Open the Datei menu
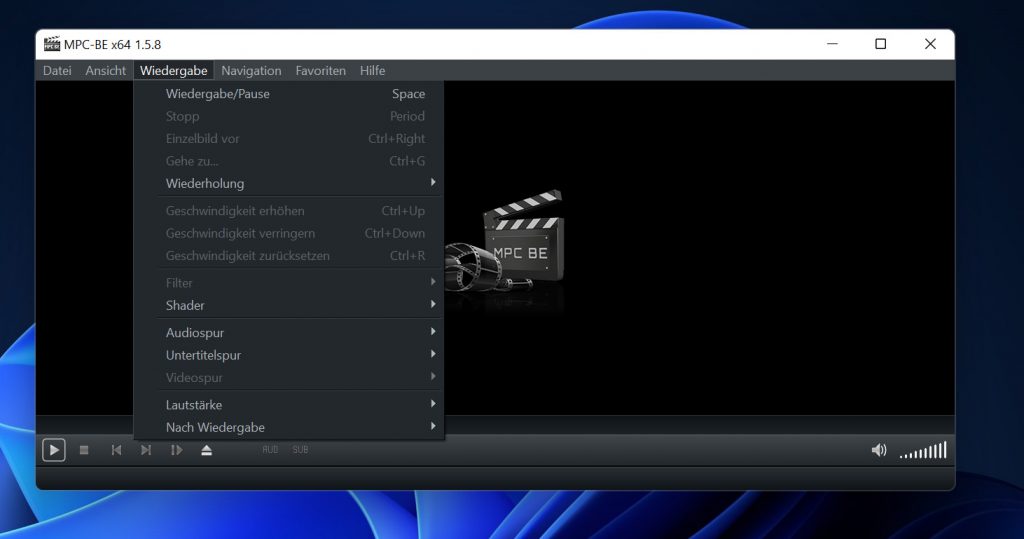The image size is (1024, 539). 57,71
